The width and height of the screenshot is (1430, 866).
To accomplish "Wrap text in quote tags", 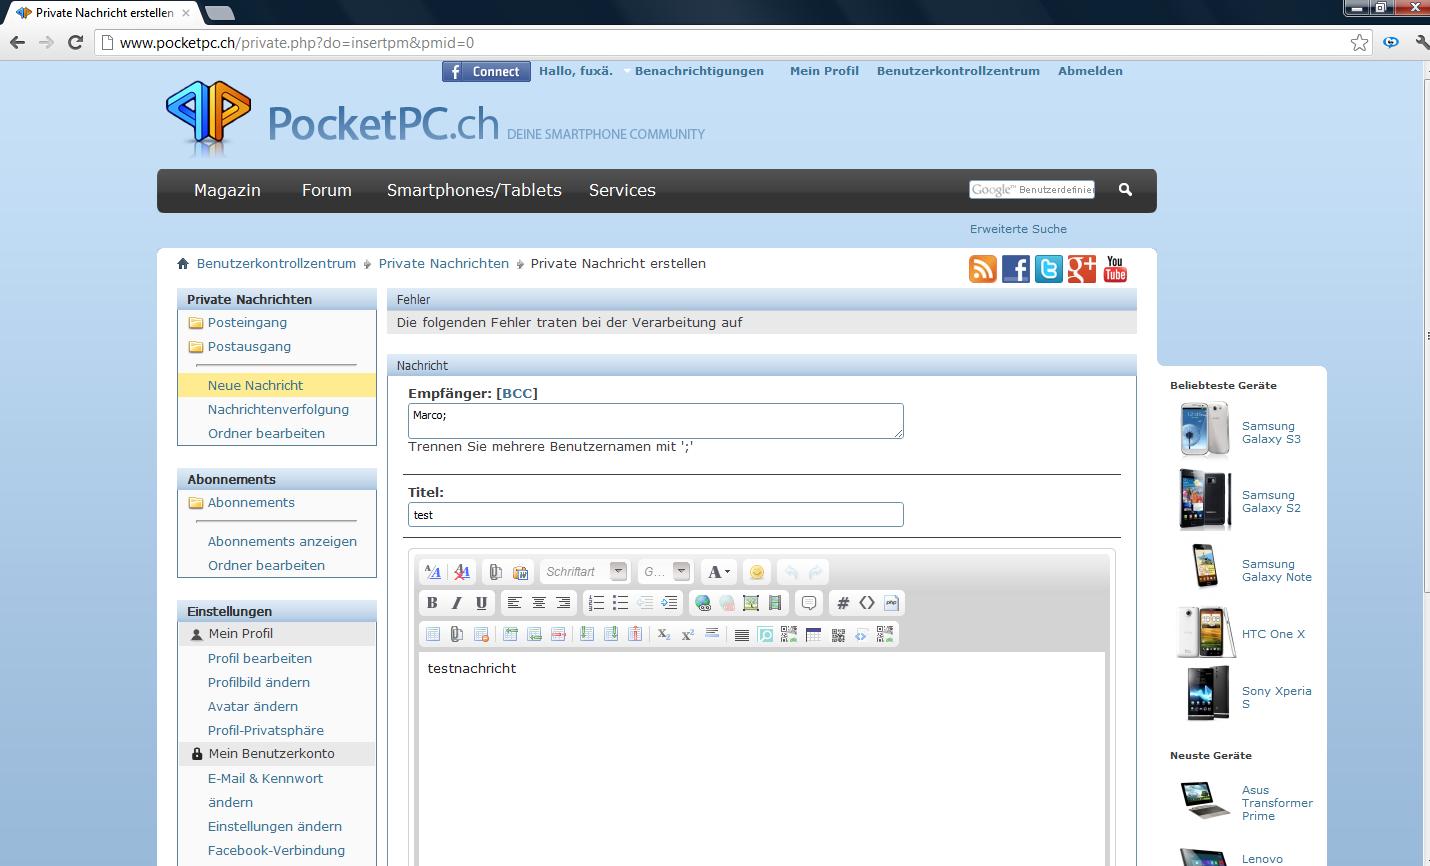I will (x=809, y=603).
